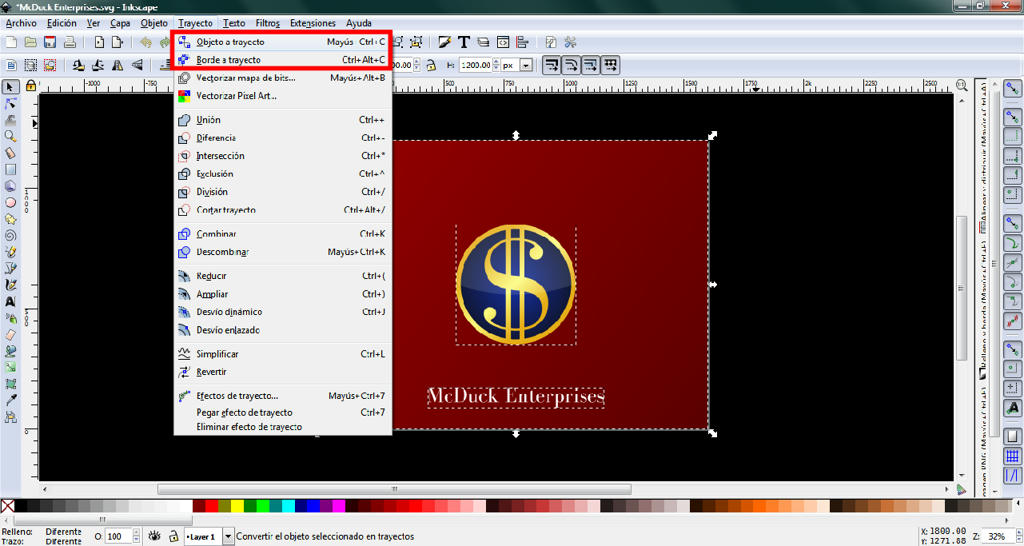Viewport: 1024px width, 546px height.
Task: Choose Diferencia from the menu
Action: [x=283, y=138]
